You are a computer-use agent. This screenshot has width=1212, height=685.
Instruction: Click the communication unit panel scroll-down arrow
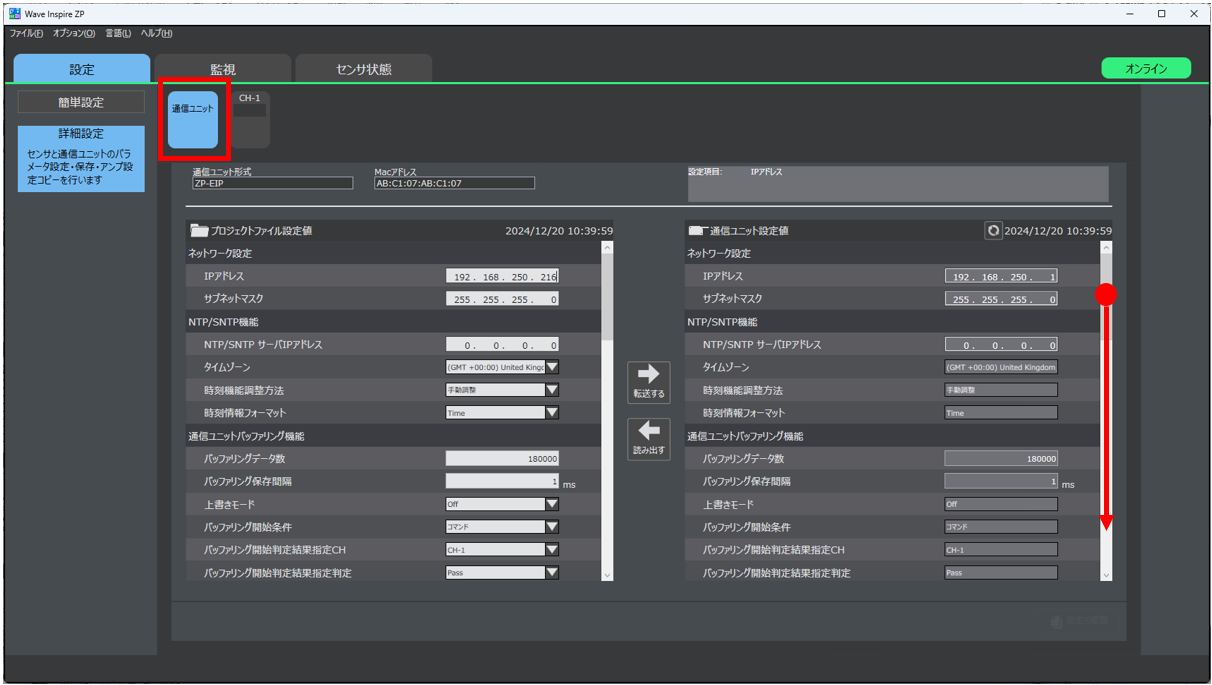1106,575
